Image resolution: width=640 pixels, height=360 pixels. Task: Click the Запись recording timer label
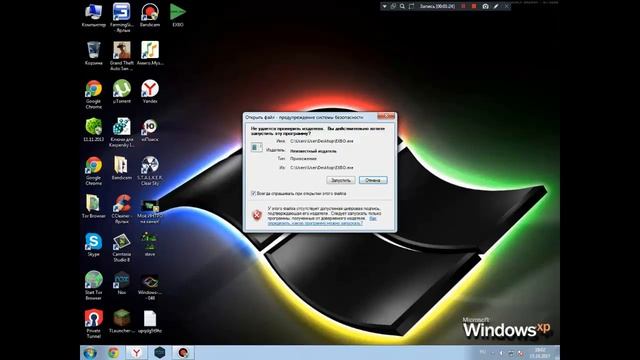click(x=437, y=7)
